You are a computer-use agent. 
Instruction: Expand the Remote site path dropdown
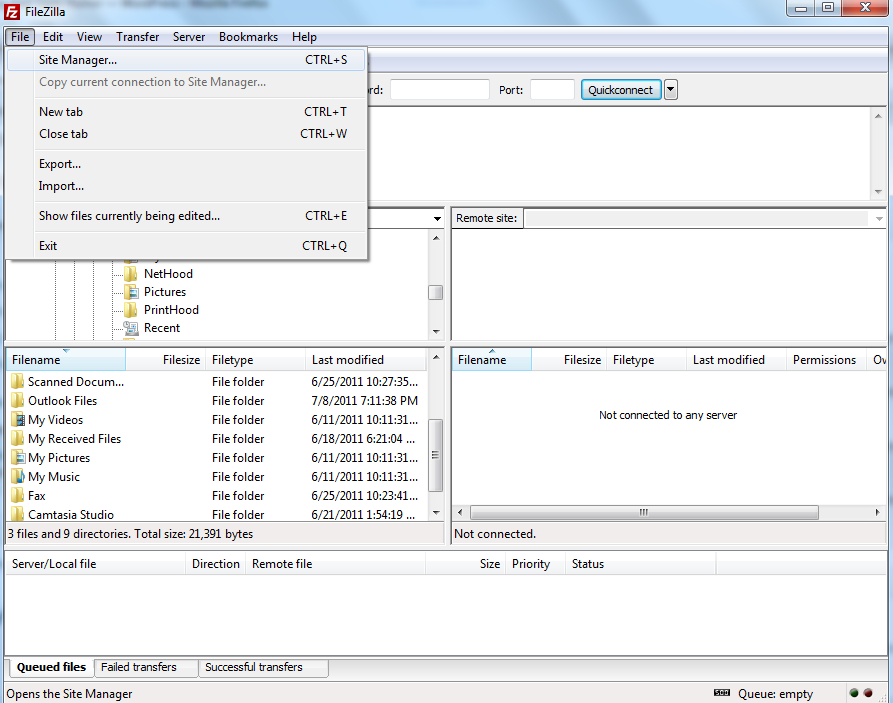(879, 218)
